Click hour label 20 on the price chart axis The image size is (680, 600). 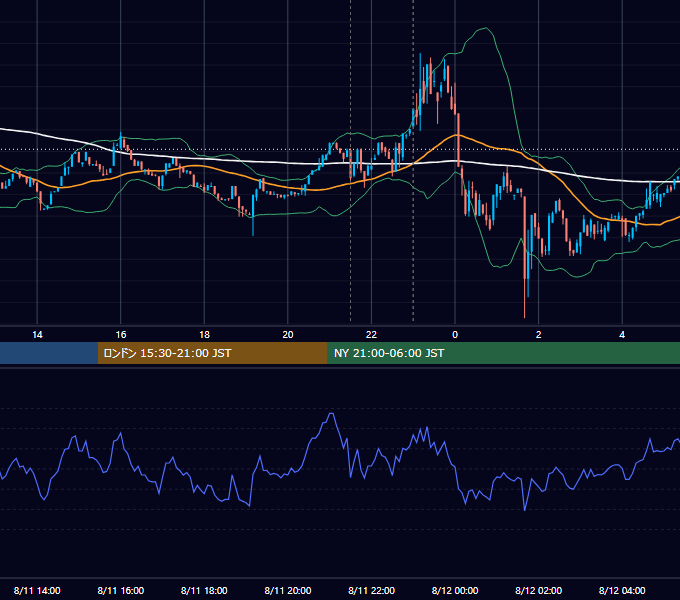point(288,335)
